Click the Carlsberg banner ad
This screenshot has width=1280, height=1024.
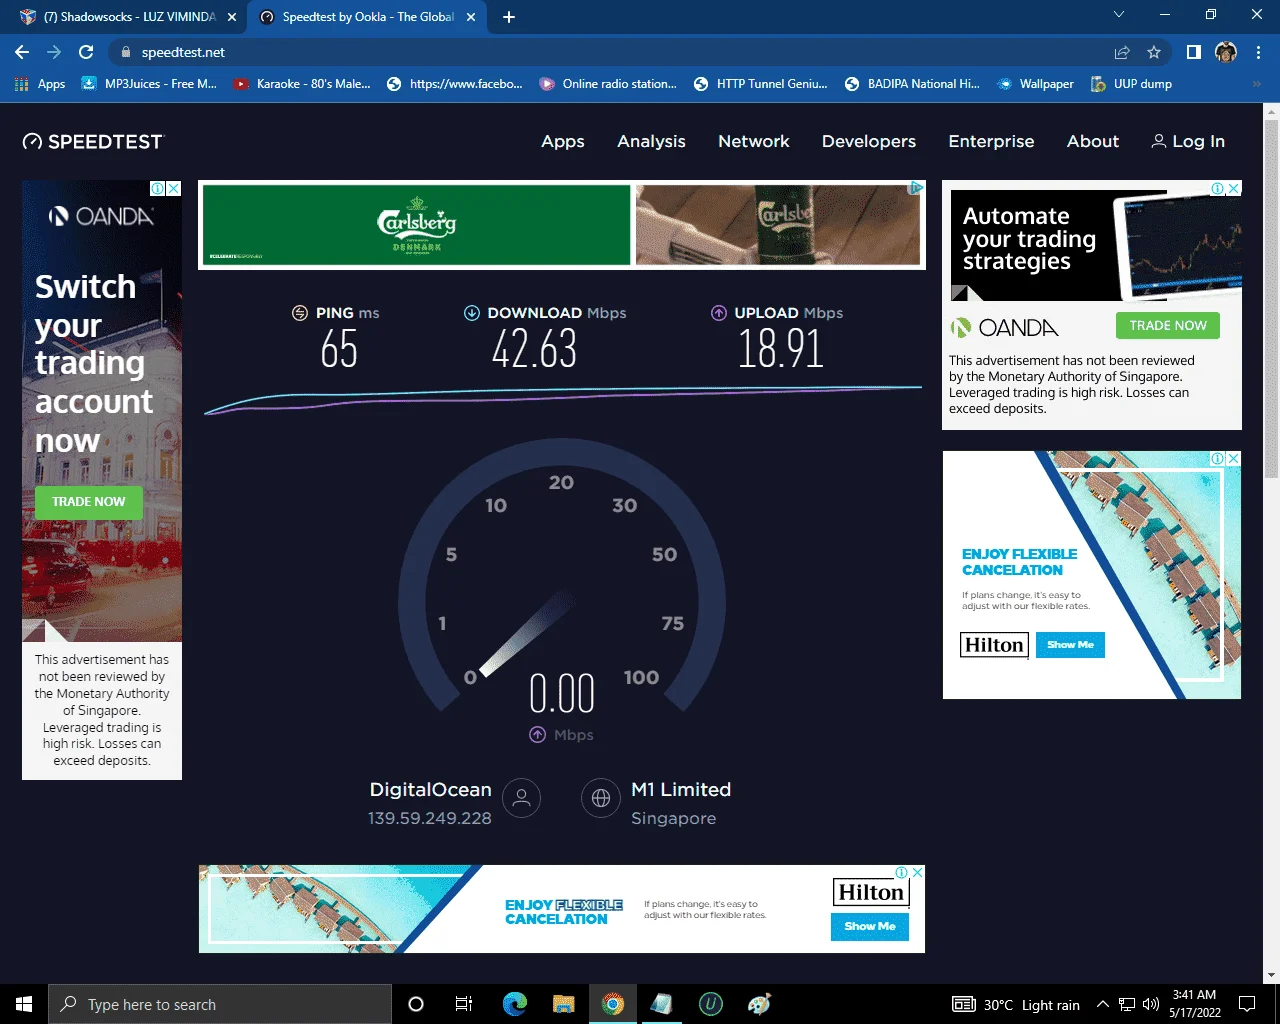tap(561, 225)
